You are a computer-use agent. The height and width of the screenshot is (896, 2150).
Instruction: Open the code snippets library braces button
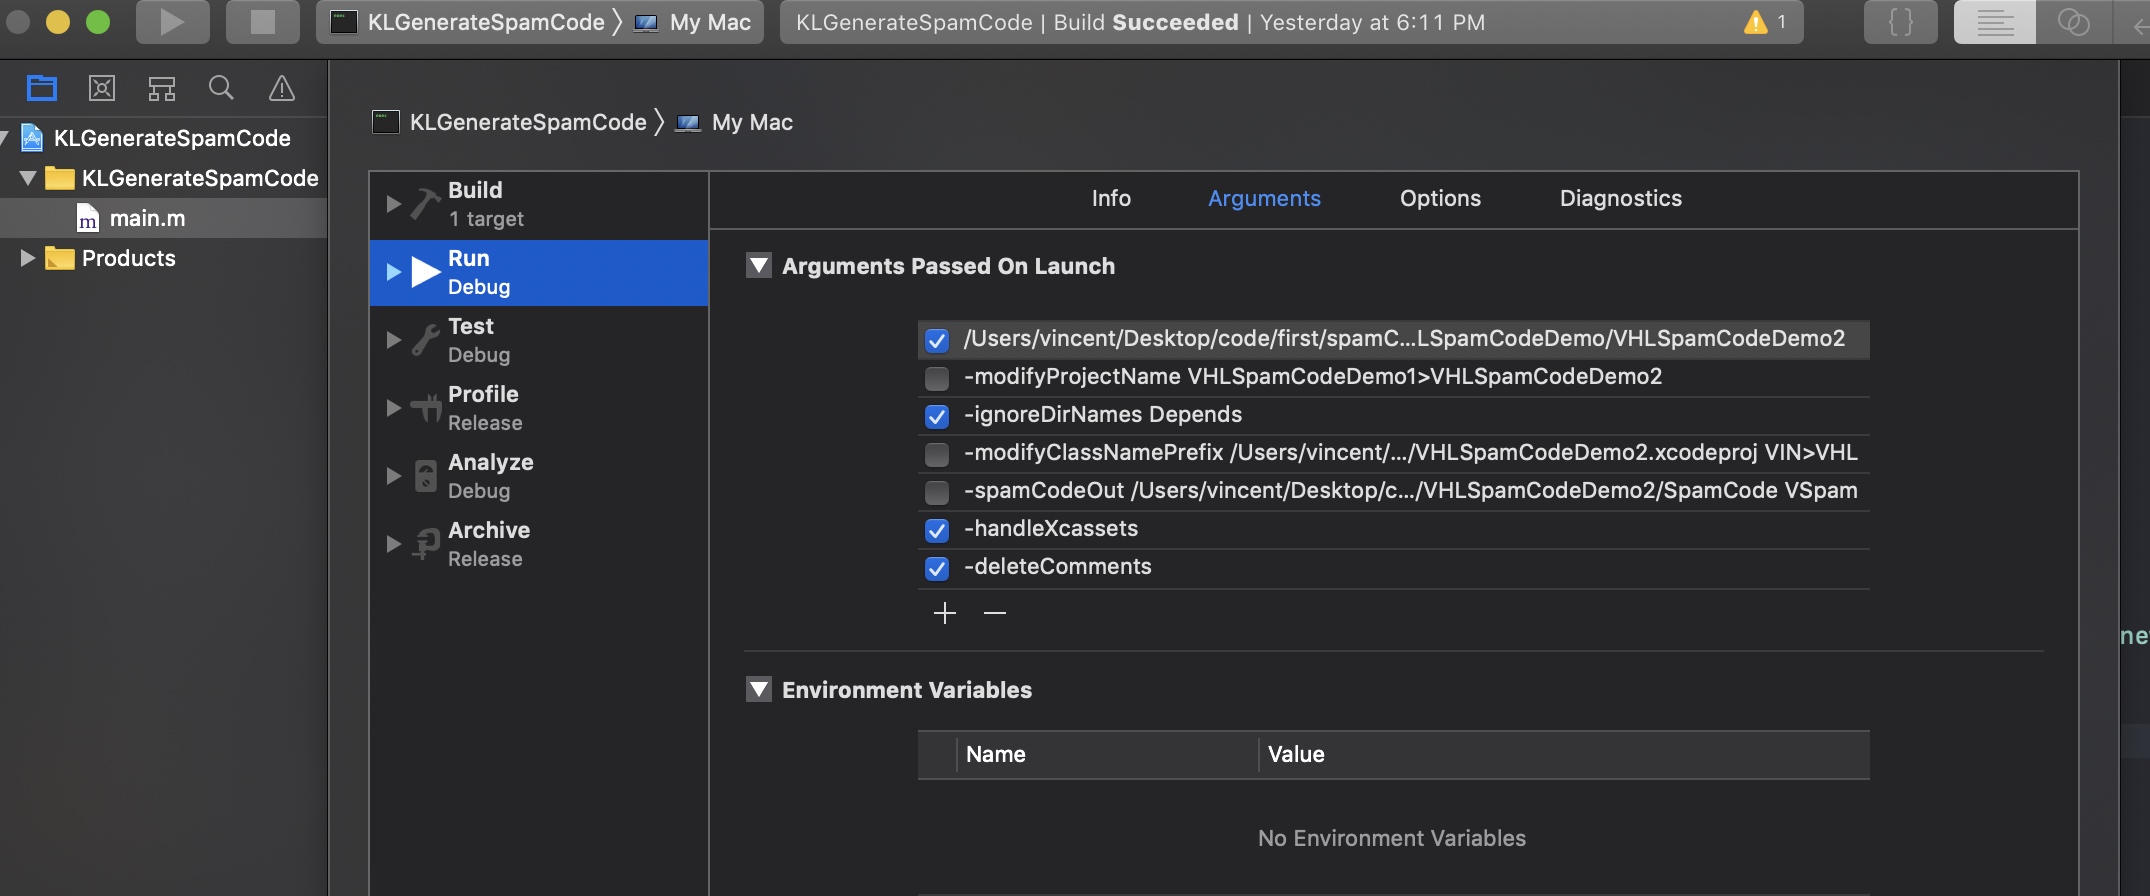[1900, 22]
